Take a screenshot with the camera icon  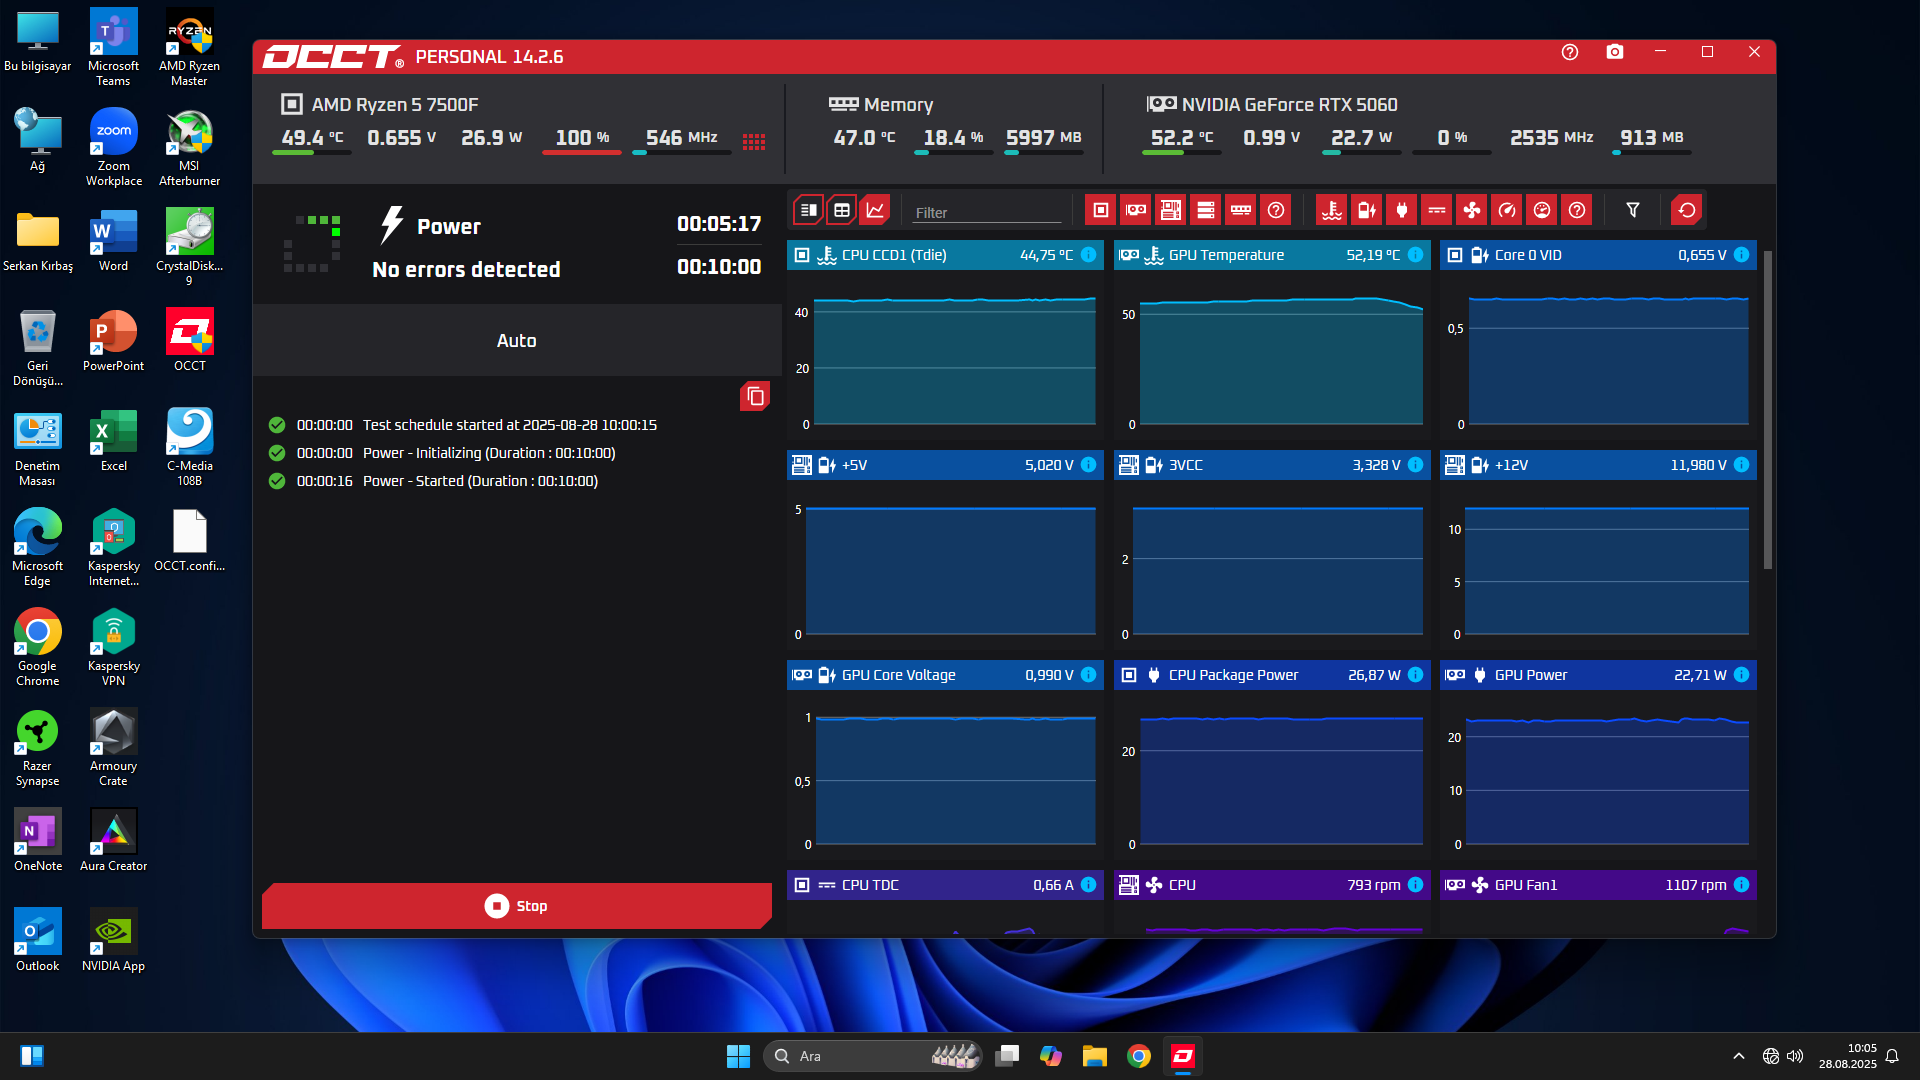coord(1615,52)
